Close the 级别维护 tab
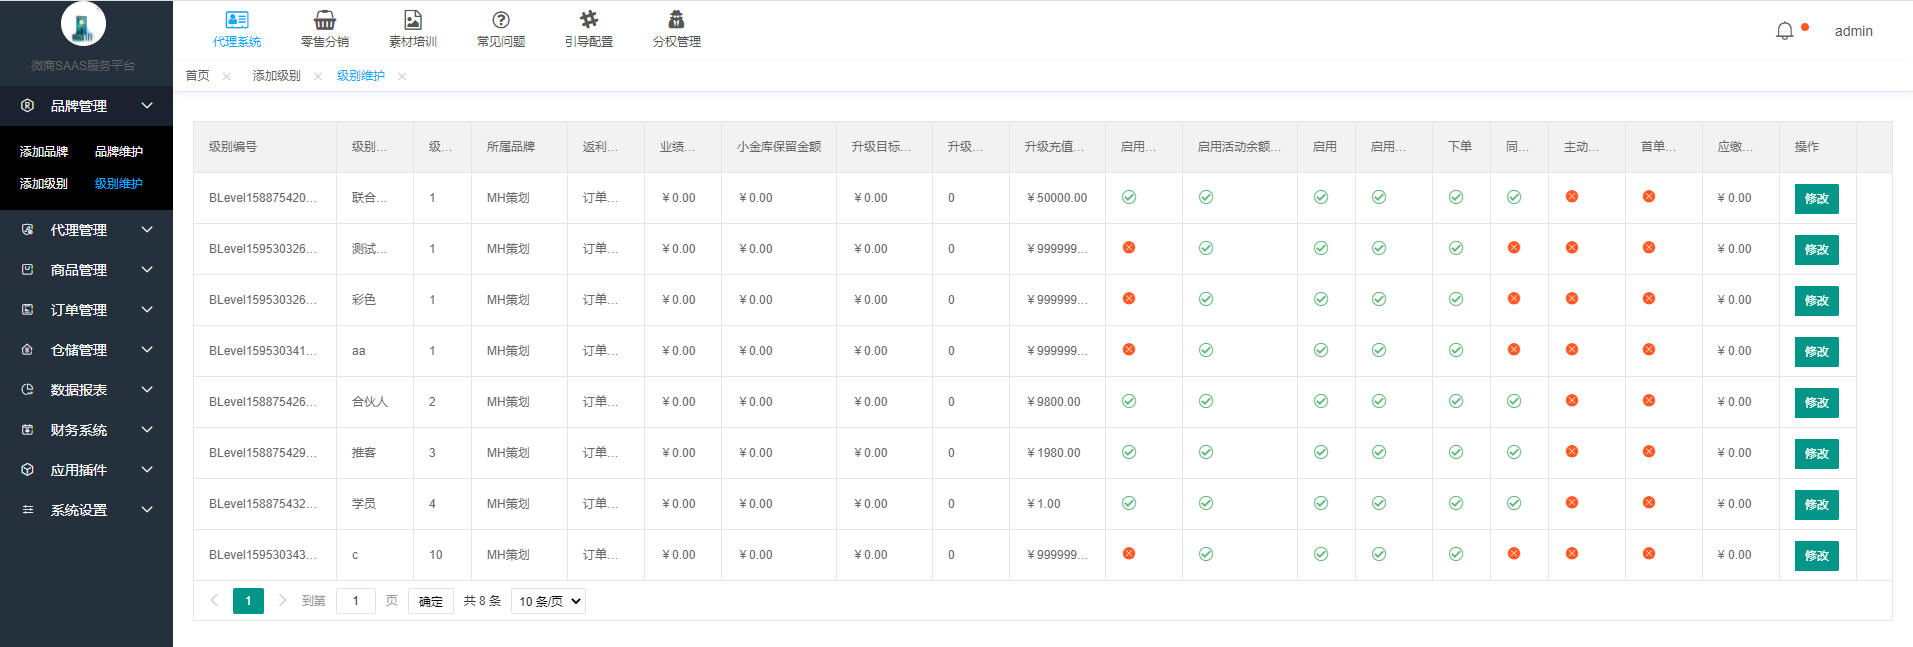The width and height of the screenshot is (1913, 647). [x=402, y=77]
